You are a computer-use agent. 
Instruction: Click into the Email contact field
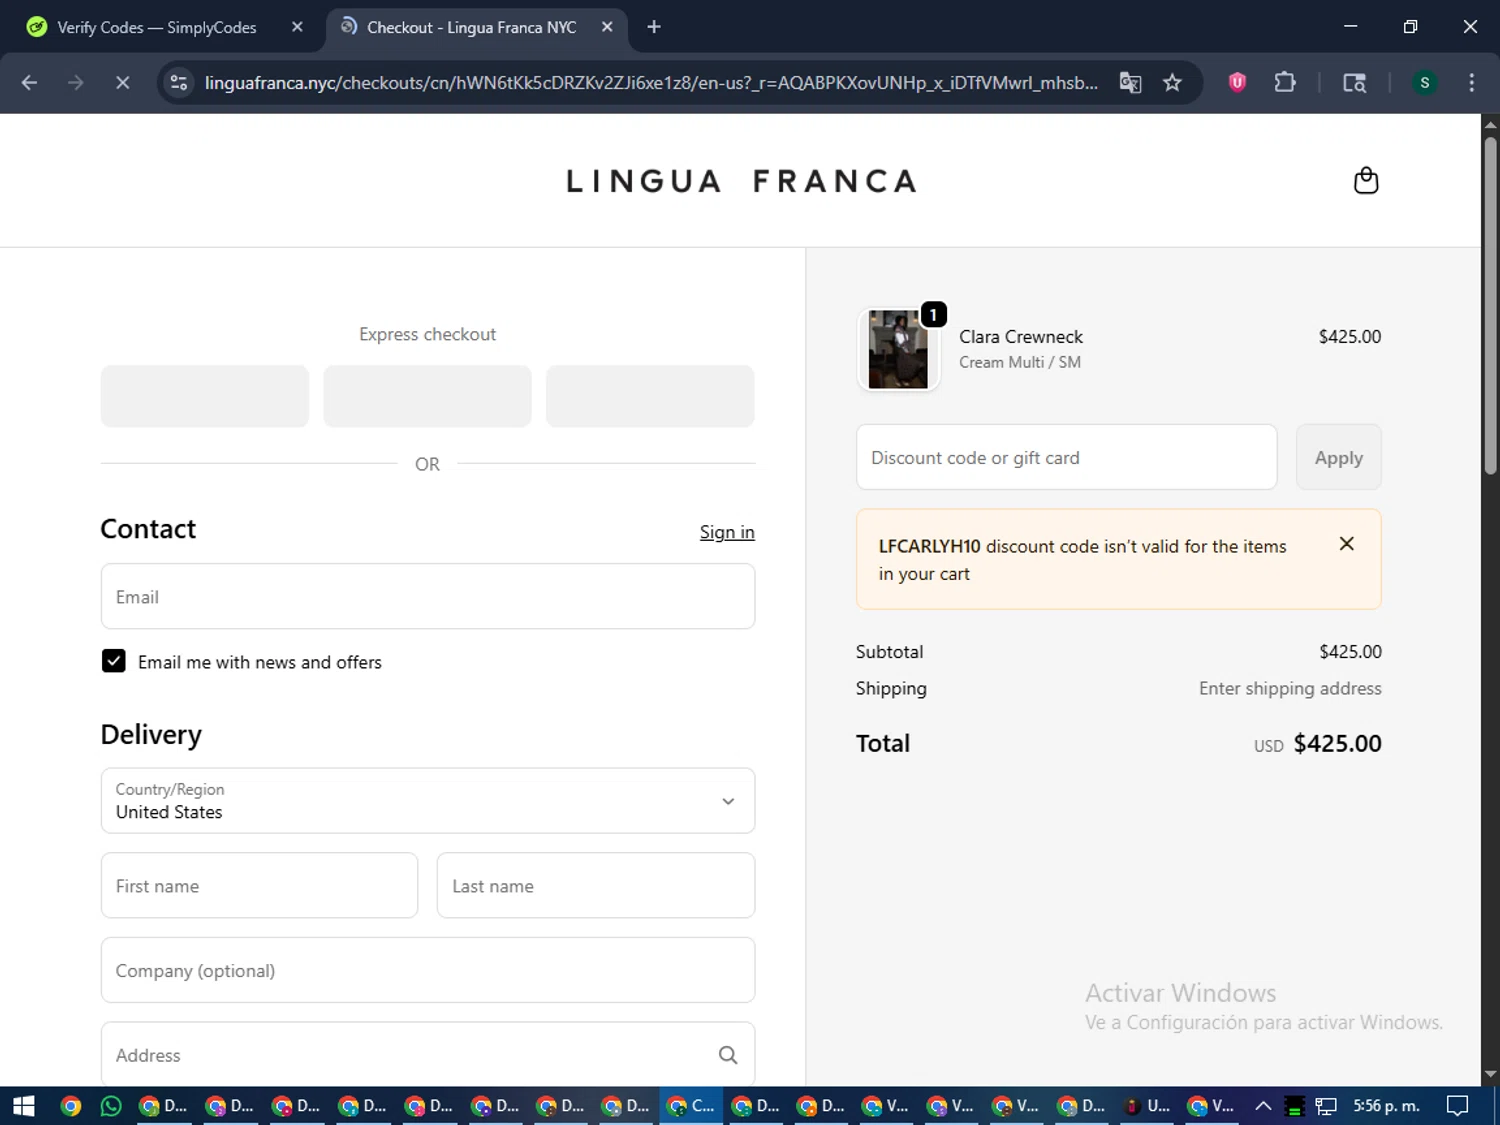coord(428,596)
